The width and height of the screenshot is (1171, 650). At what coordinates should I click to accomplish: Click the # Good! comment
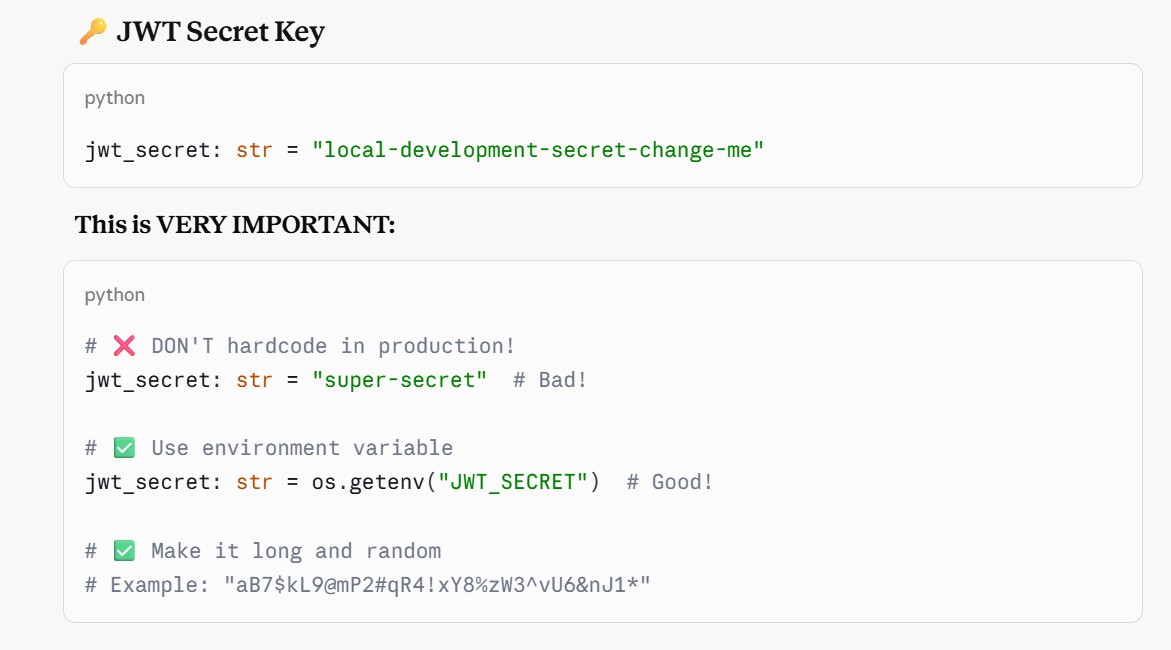[x=670, y=483]
